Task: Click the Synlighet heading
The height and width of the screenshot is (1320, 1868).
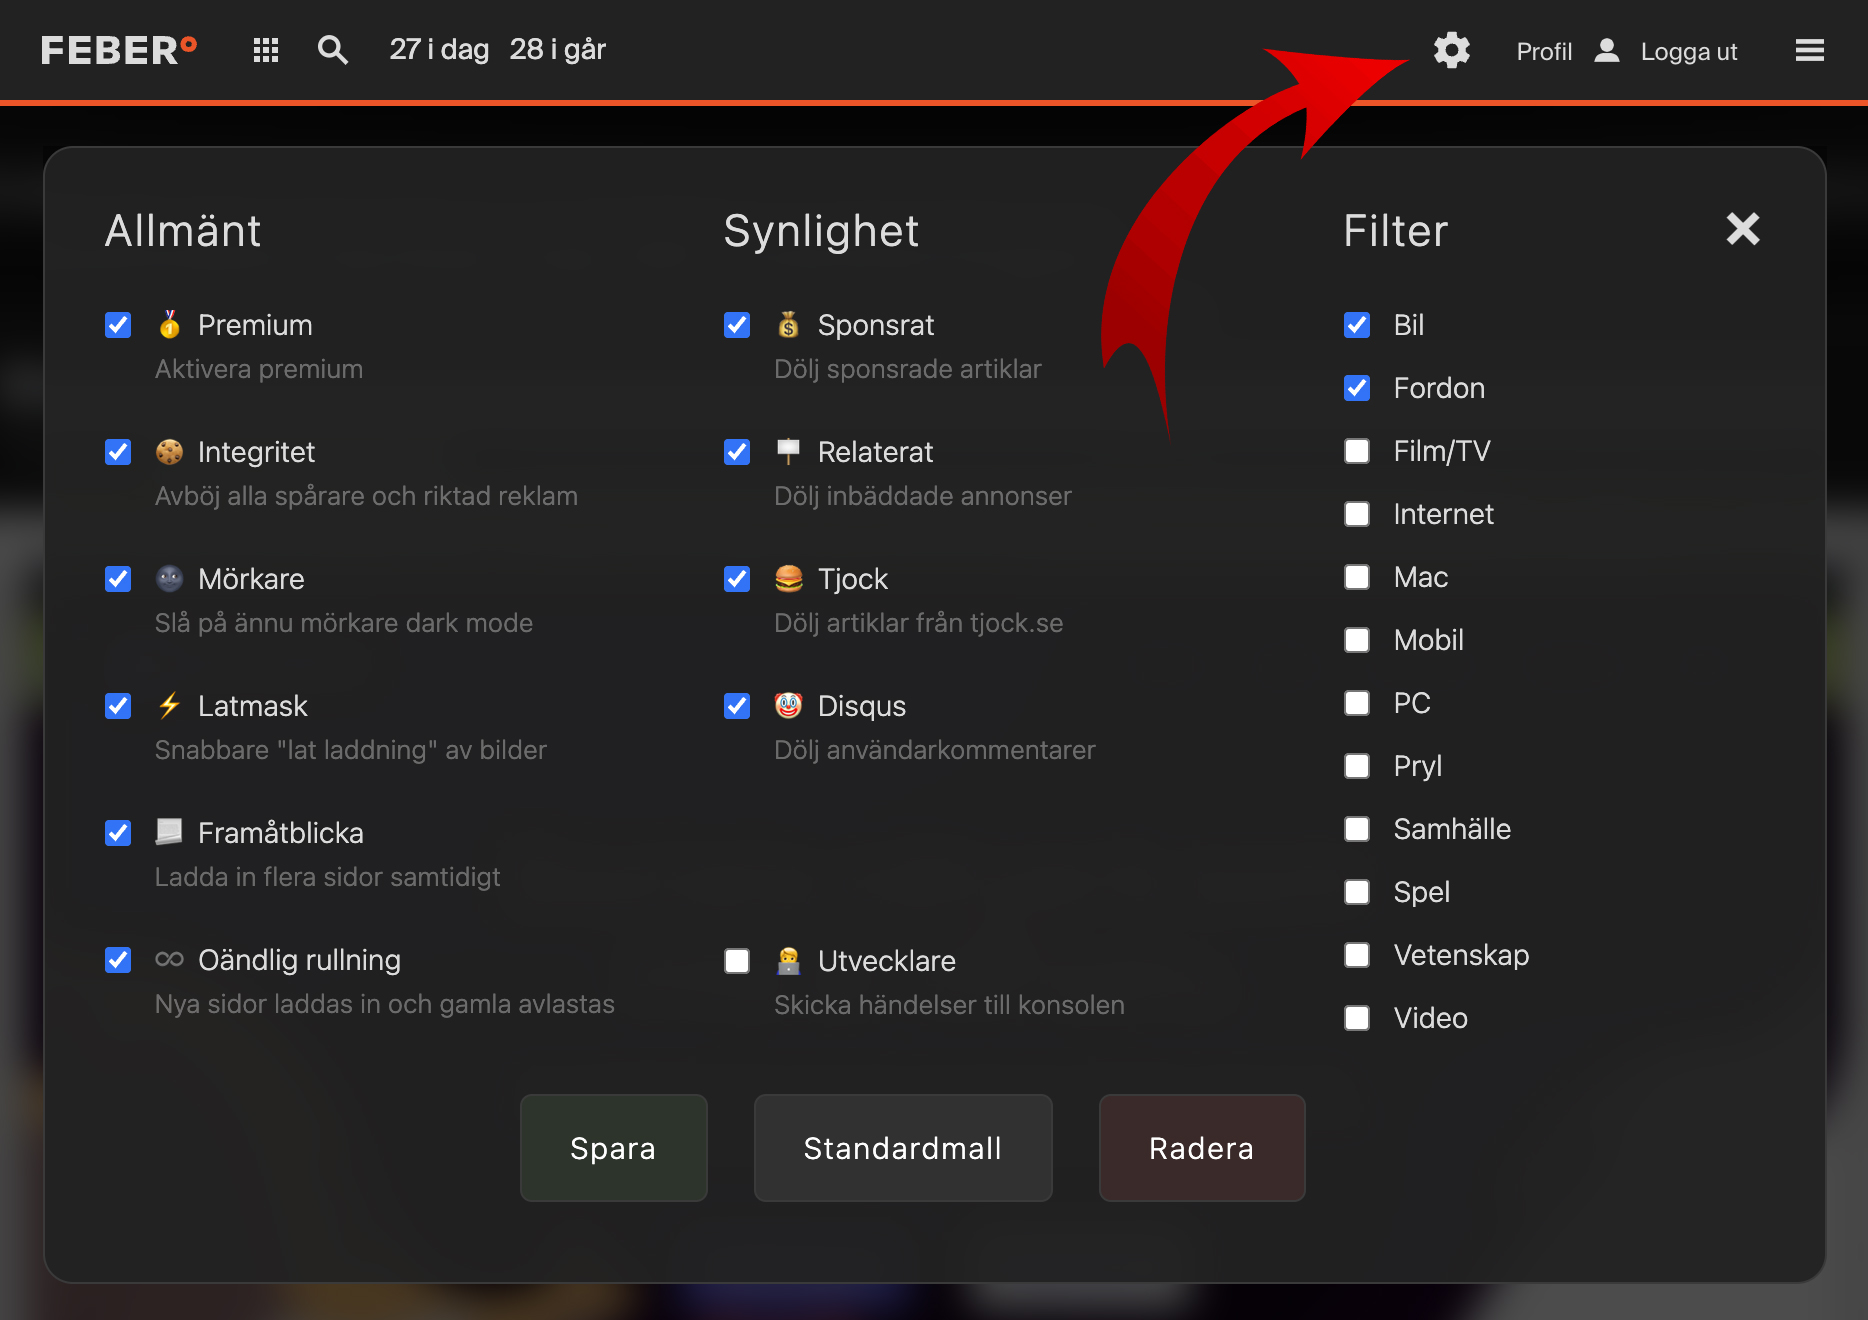Action: 821,231
